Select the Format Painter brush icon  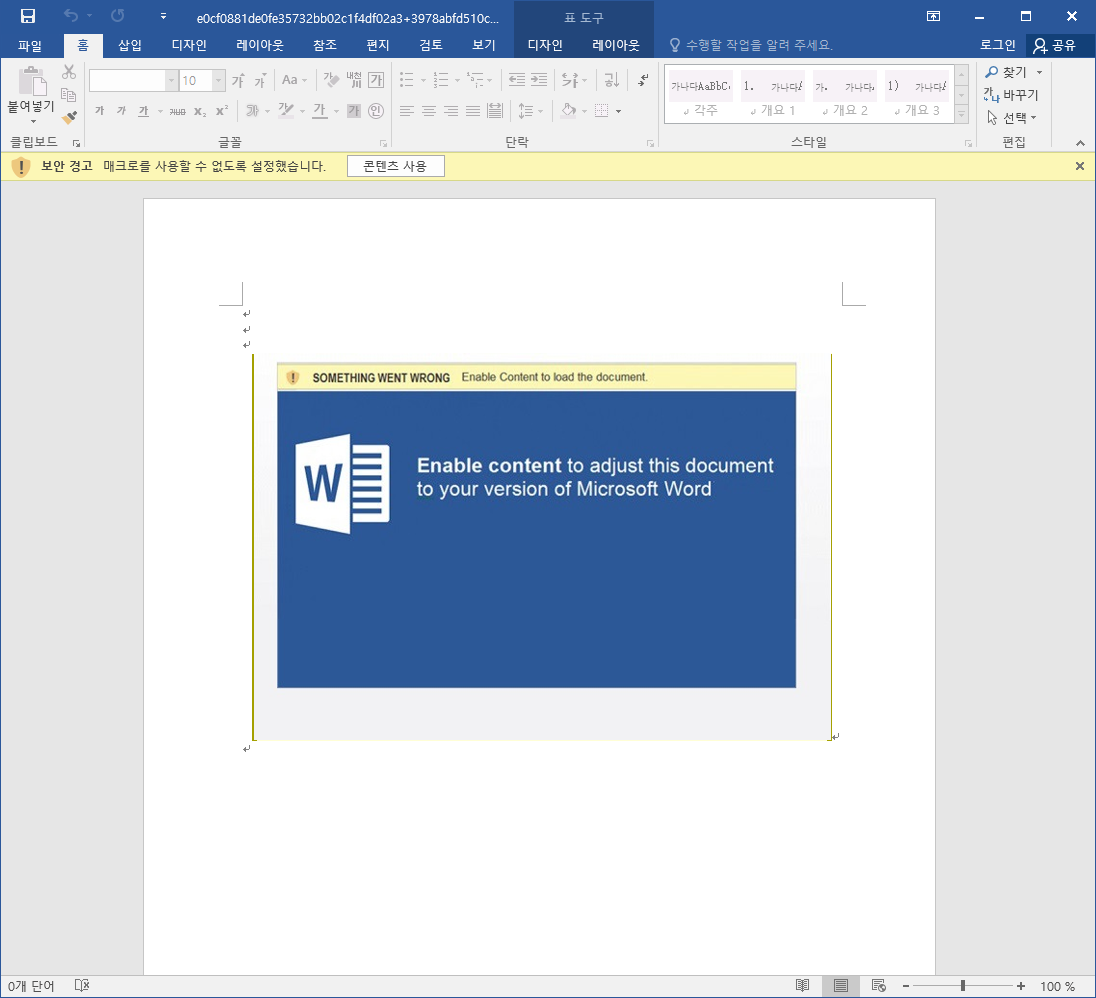[68, 117]
